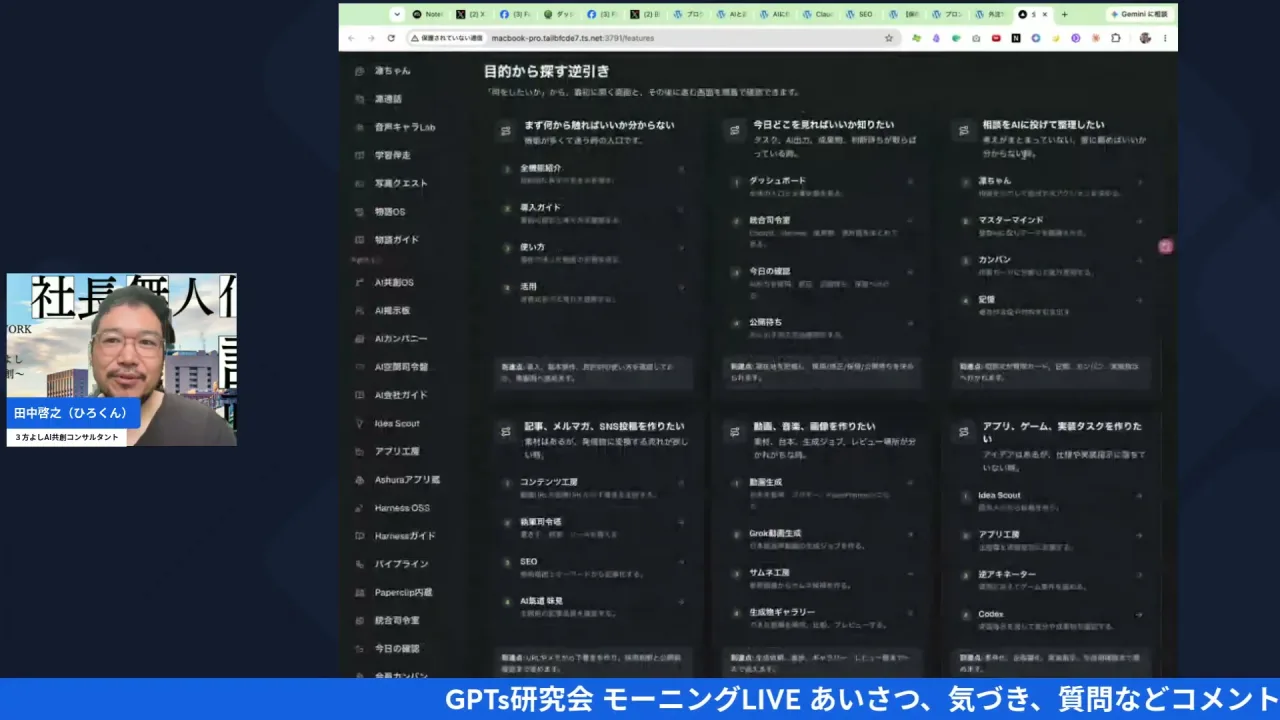Viewport: 1280px width, 720px height.
Task: Click the Paperclip内蔵 sidebar icon
Action: pos(360,592)
